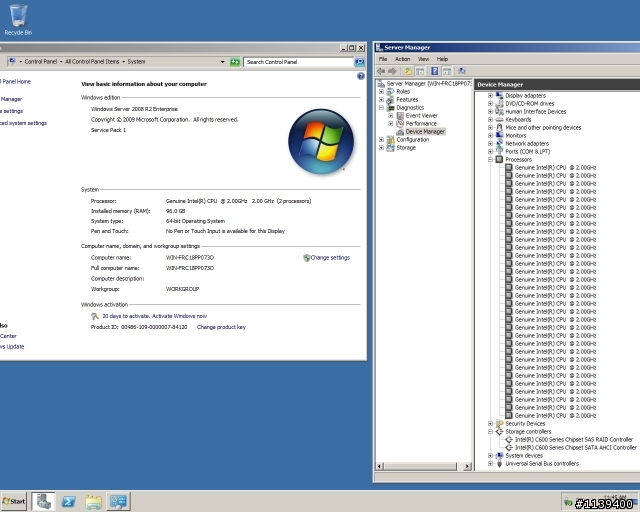The image size is (640, 512).
Task: Collapse the Storage controllers category
Action: coord(490,432)
